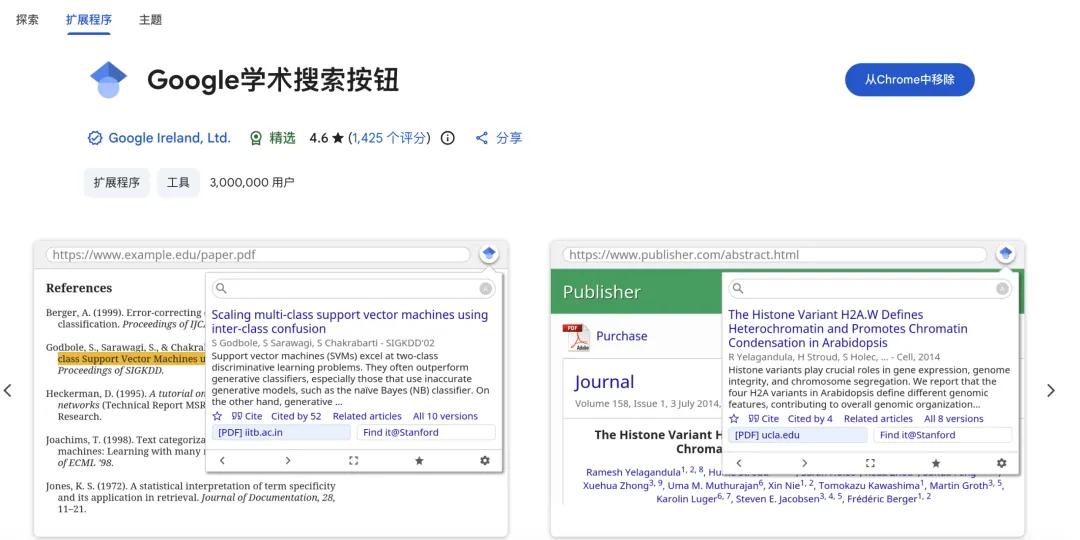Click Scholar button icon in second screenshot

pos(1006,254)
